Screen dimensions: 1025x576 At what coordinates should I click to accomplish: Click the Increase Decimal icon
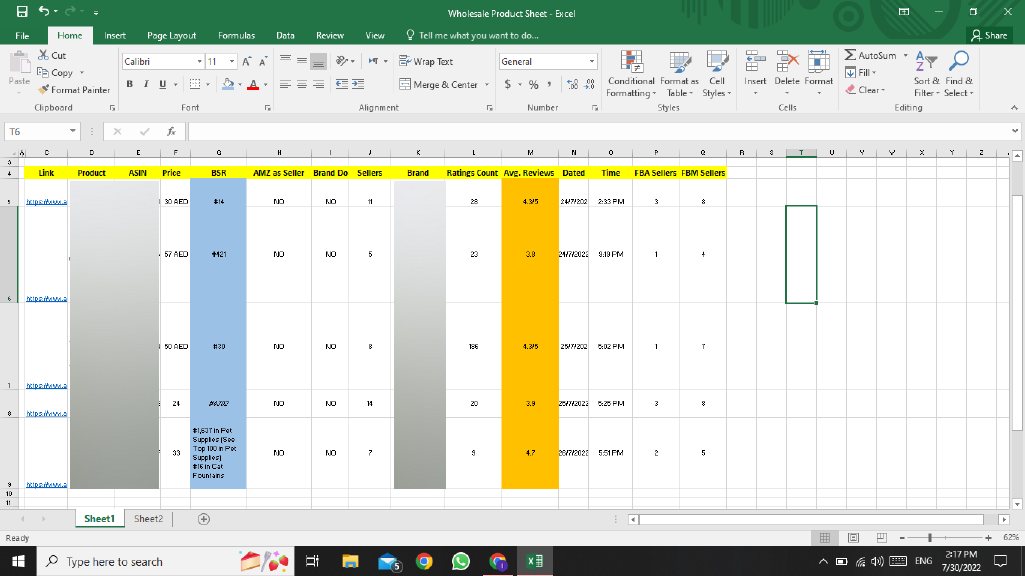point(573,84)
